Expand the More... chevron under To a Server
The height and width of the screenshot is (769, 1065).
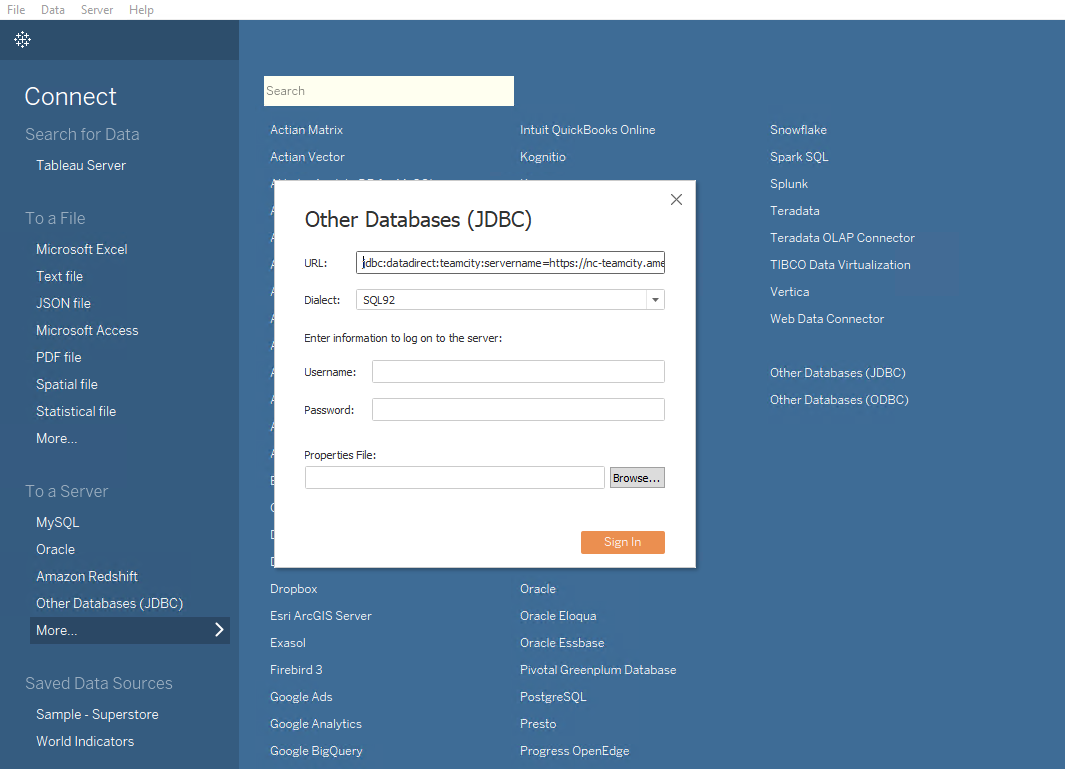coord(219,630)
